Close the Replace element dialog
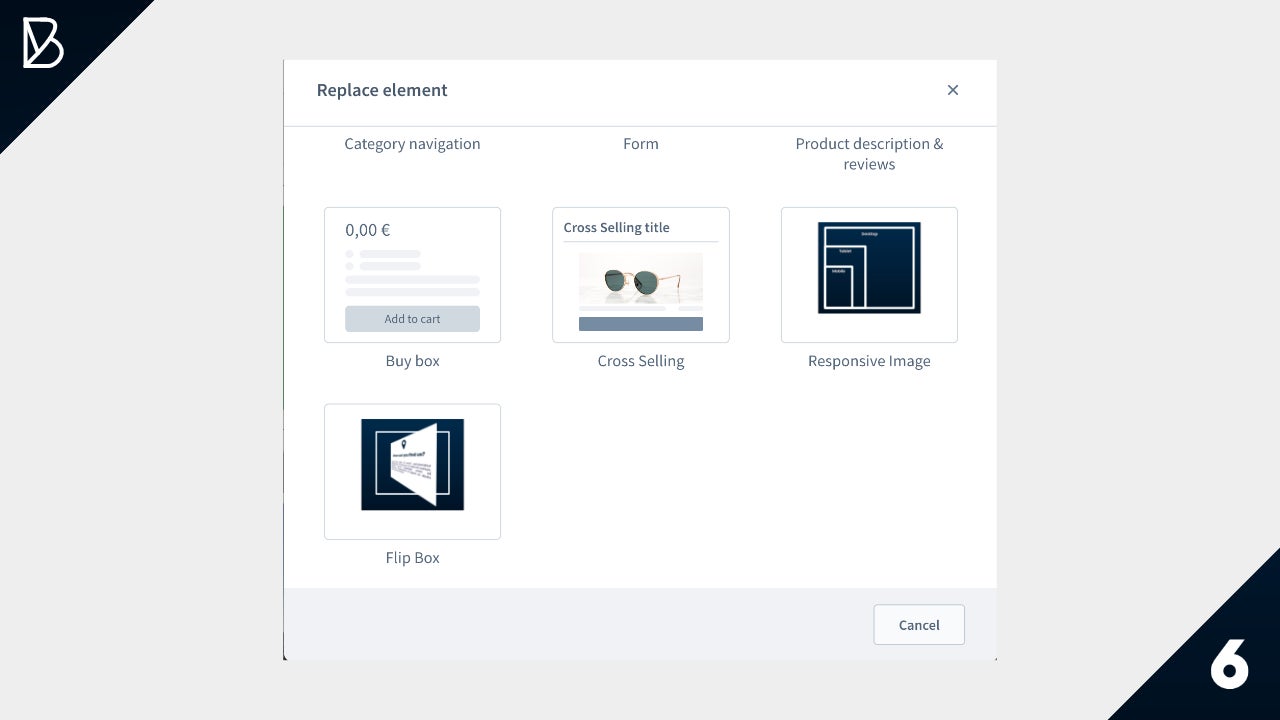Viewport: 1280px width, 720px height. pyautogui.click(x=952, y=90)
